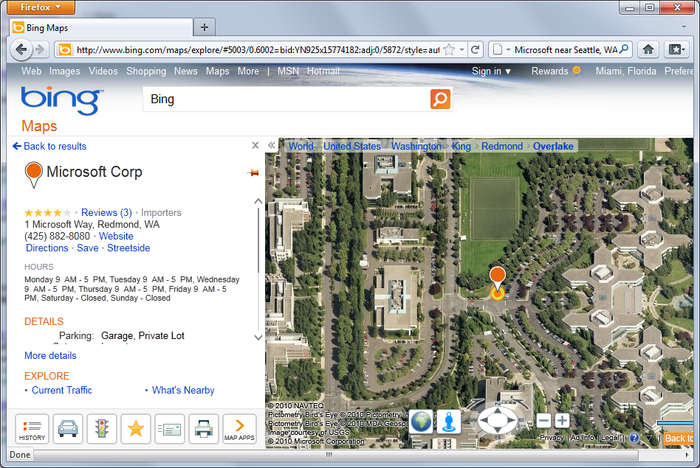This screenshot has width=700, height=468.
Task: Open the History panel icon
Action: (x=32, y=429)
